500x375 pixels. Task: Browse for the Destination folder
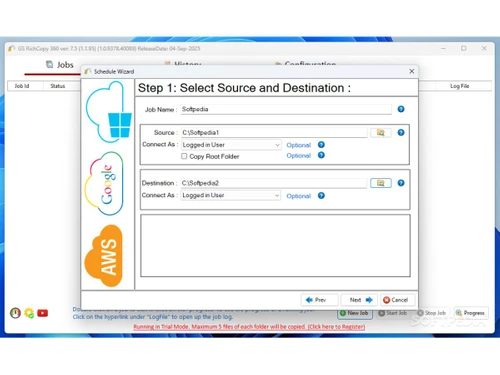coord(381,183)
